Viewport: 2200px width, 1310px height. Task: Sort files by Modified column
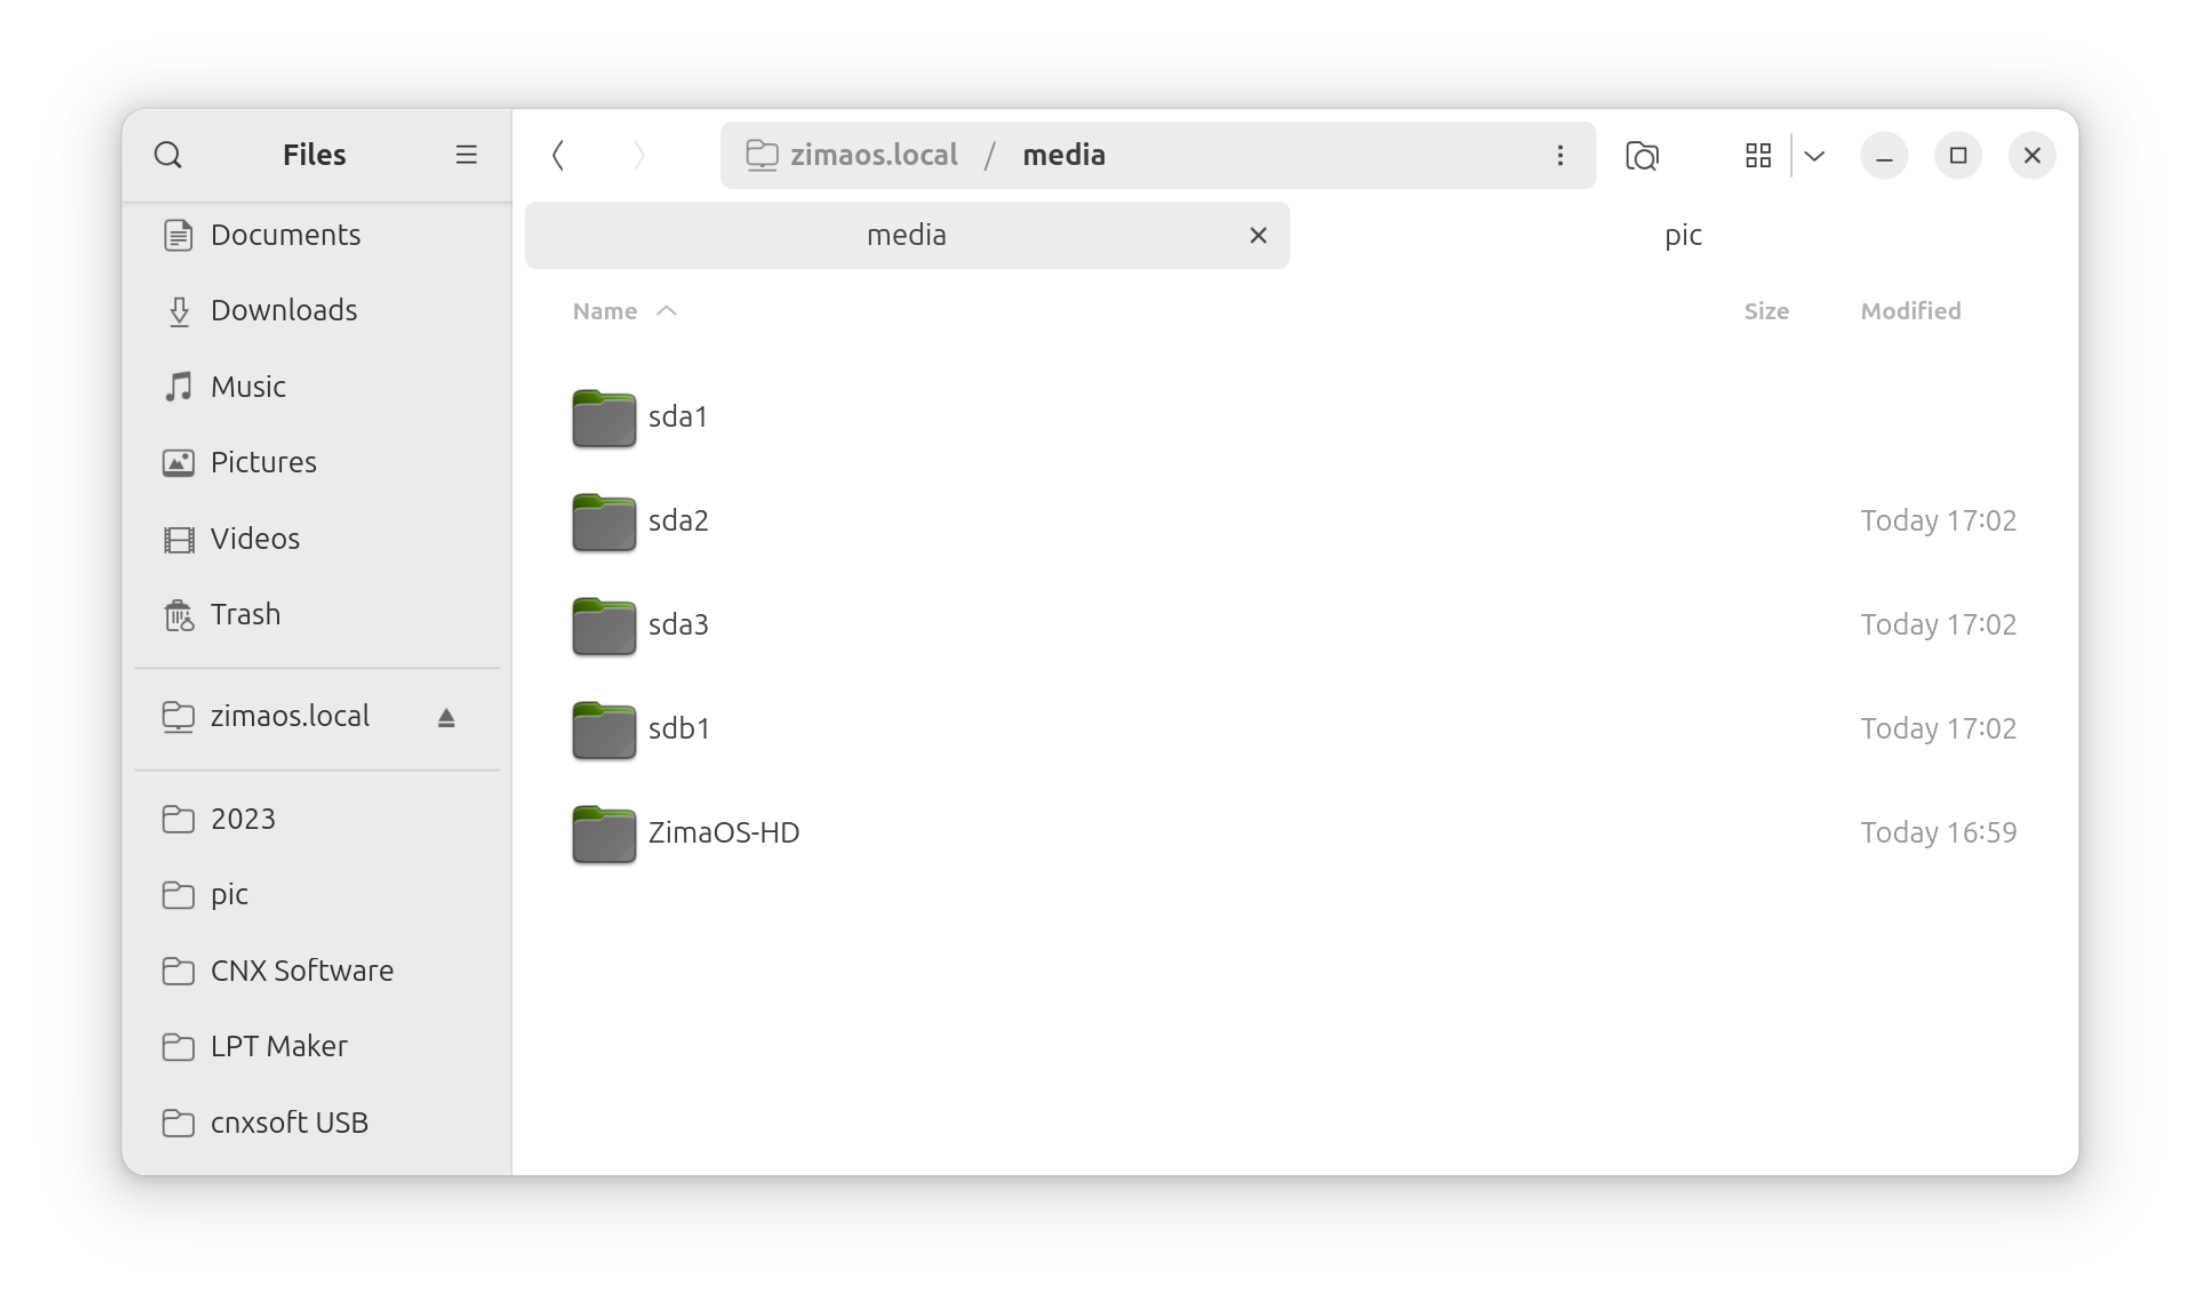[x=1910, y=311]
